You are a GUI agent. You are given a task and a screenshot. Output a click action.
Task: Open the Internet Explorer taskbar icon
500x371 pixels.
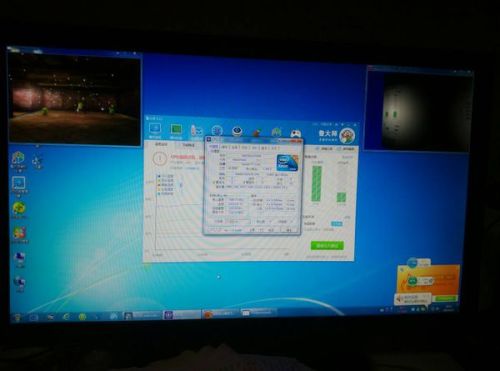pos(66,317)
